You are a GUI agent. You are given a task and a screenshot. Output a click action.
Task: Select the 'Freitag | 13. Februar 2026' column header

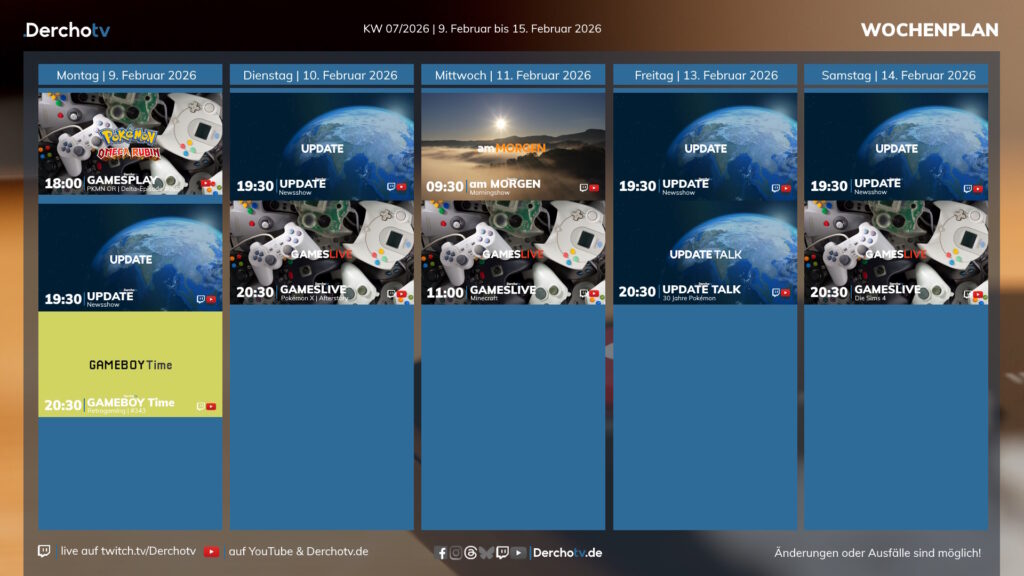coord(705,75)
